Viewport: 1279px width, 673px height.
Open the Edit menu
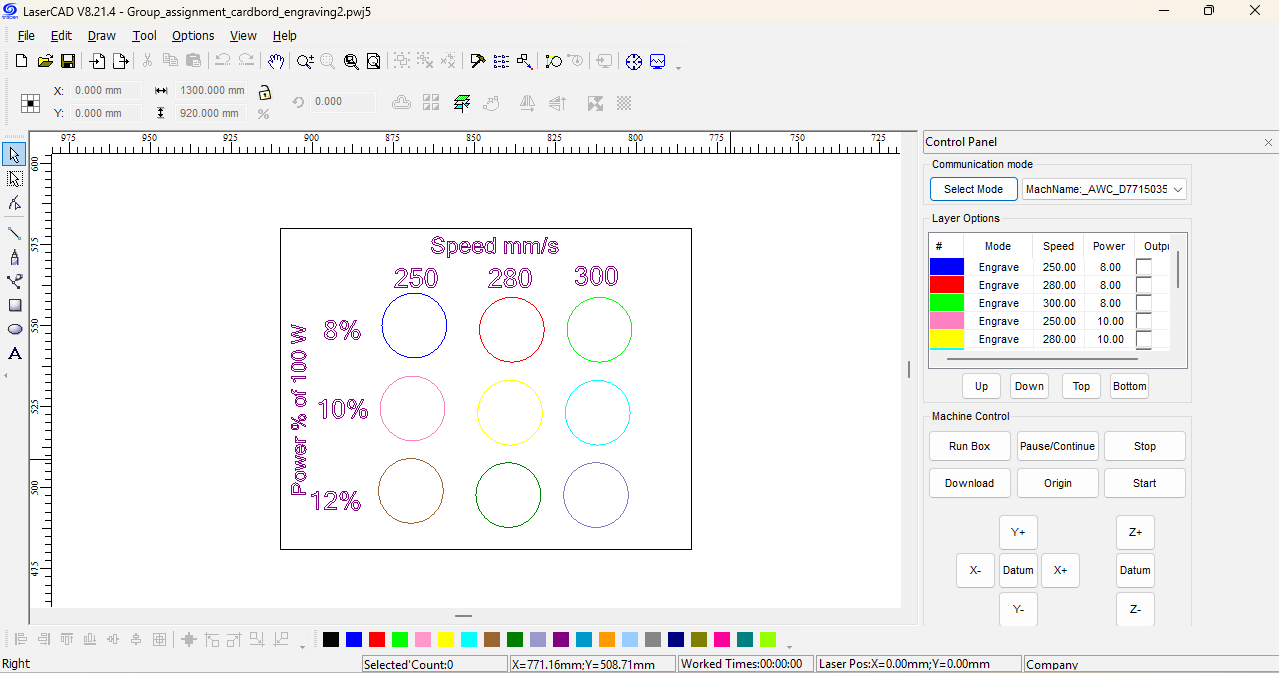point(61,35)
